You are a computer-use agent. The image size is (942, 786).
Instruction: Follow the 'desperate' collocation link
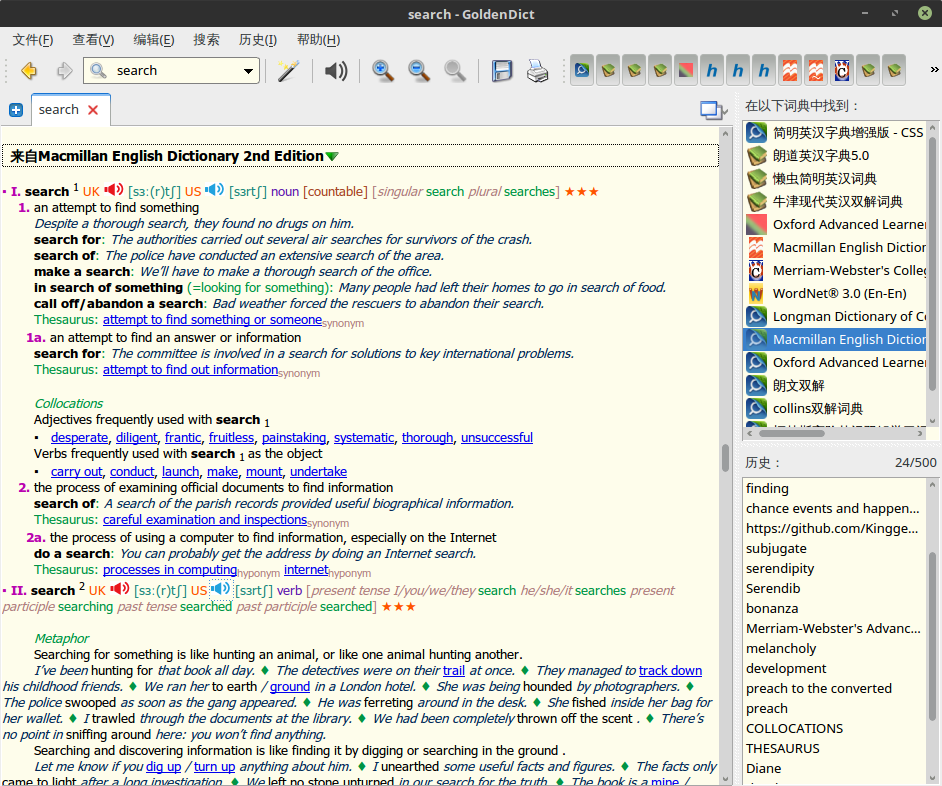[79, 437]
